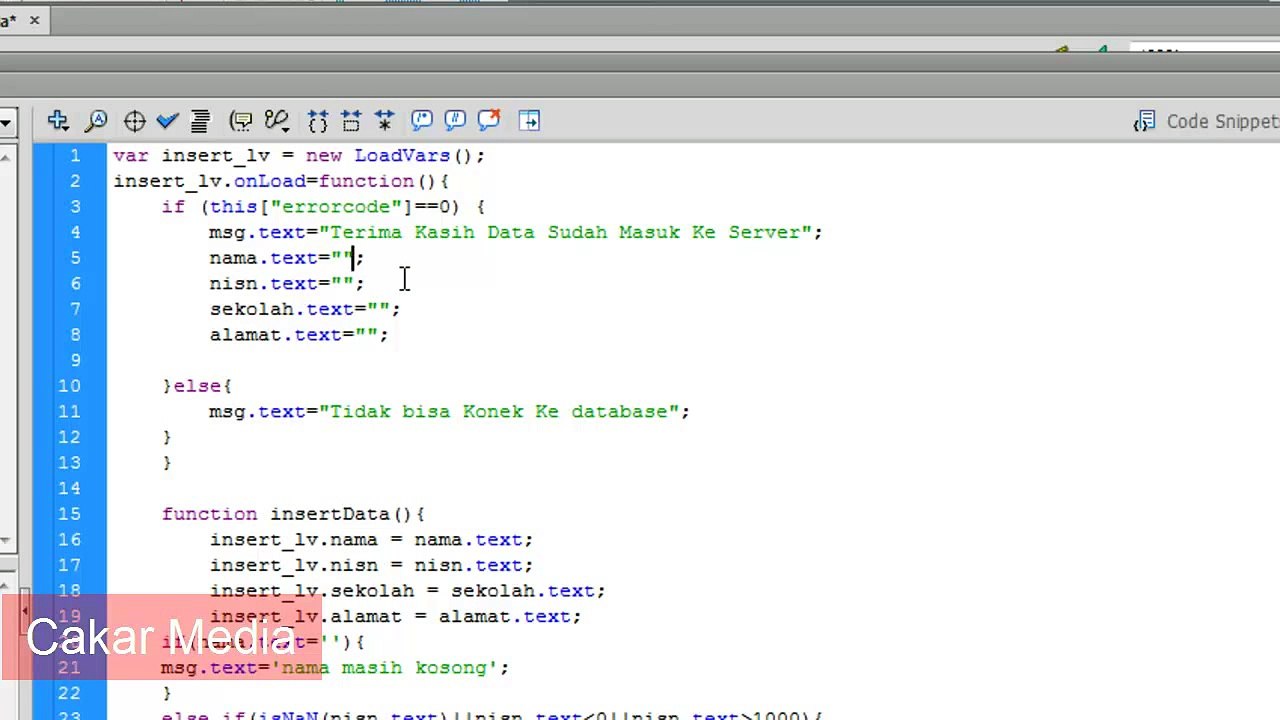This screenshot has width=1280, height=720.
Task: Apply block comment icon
Action: pos(421,121)
